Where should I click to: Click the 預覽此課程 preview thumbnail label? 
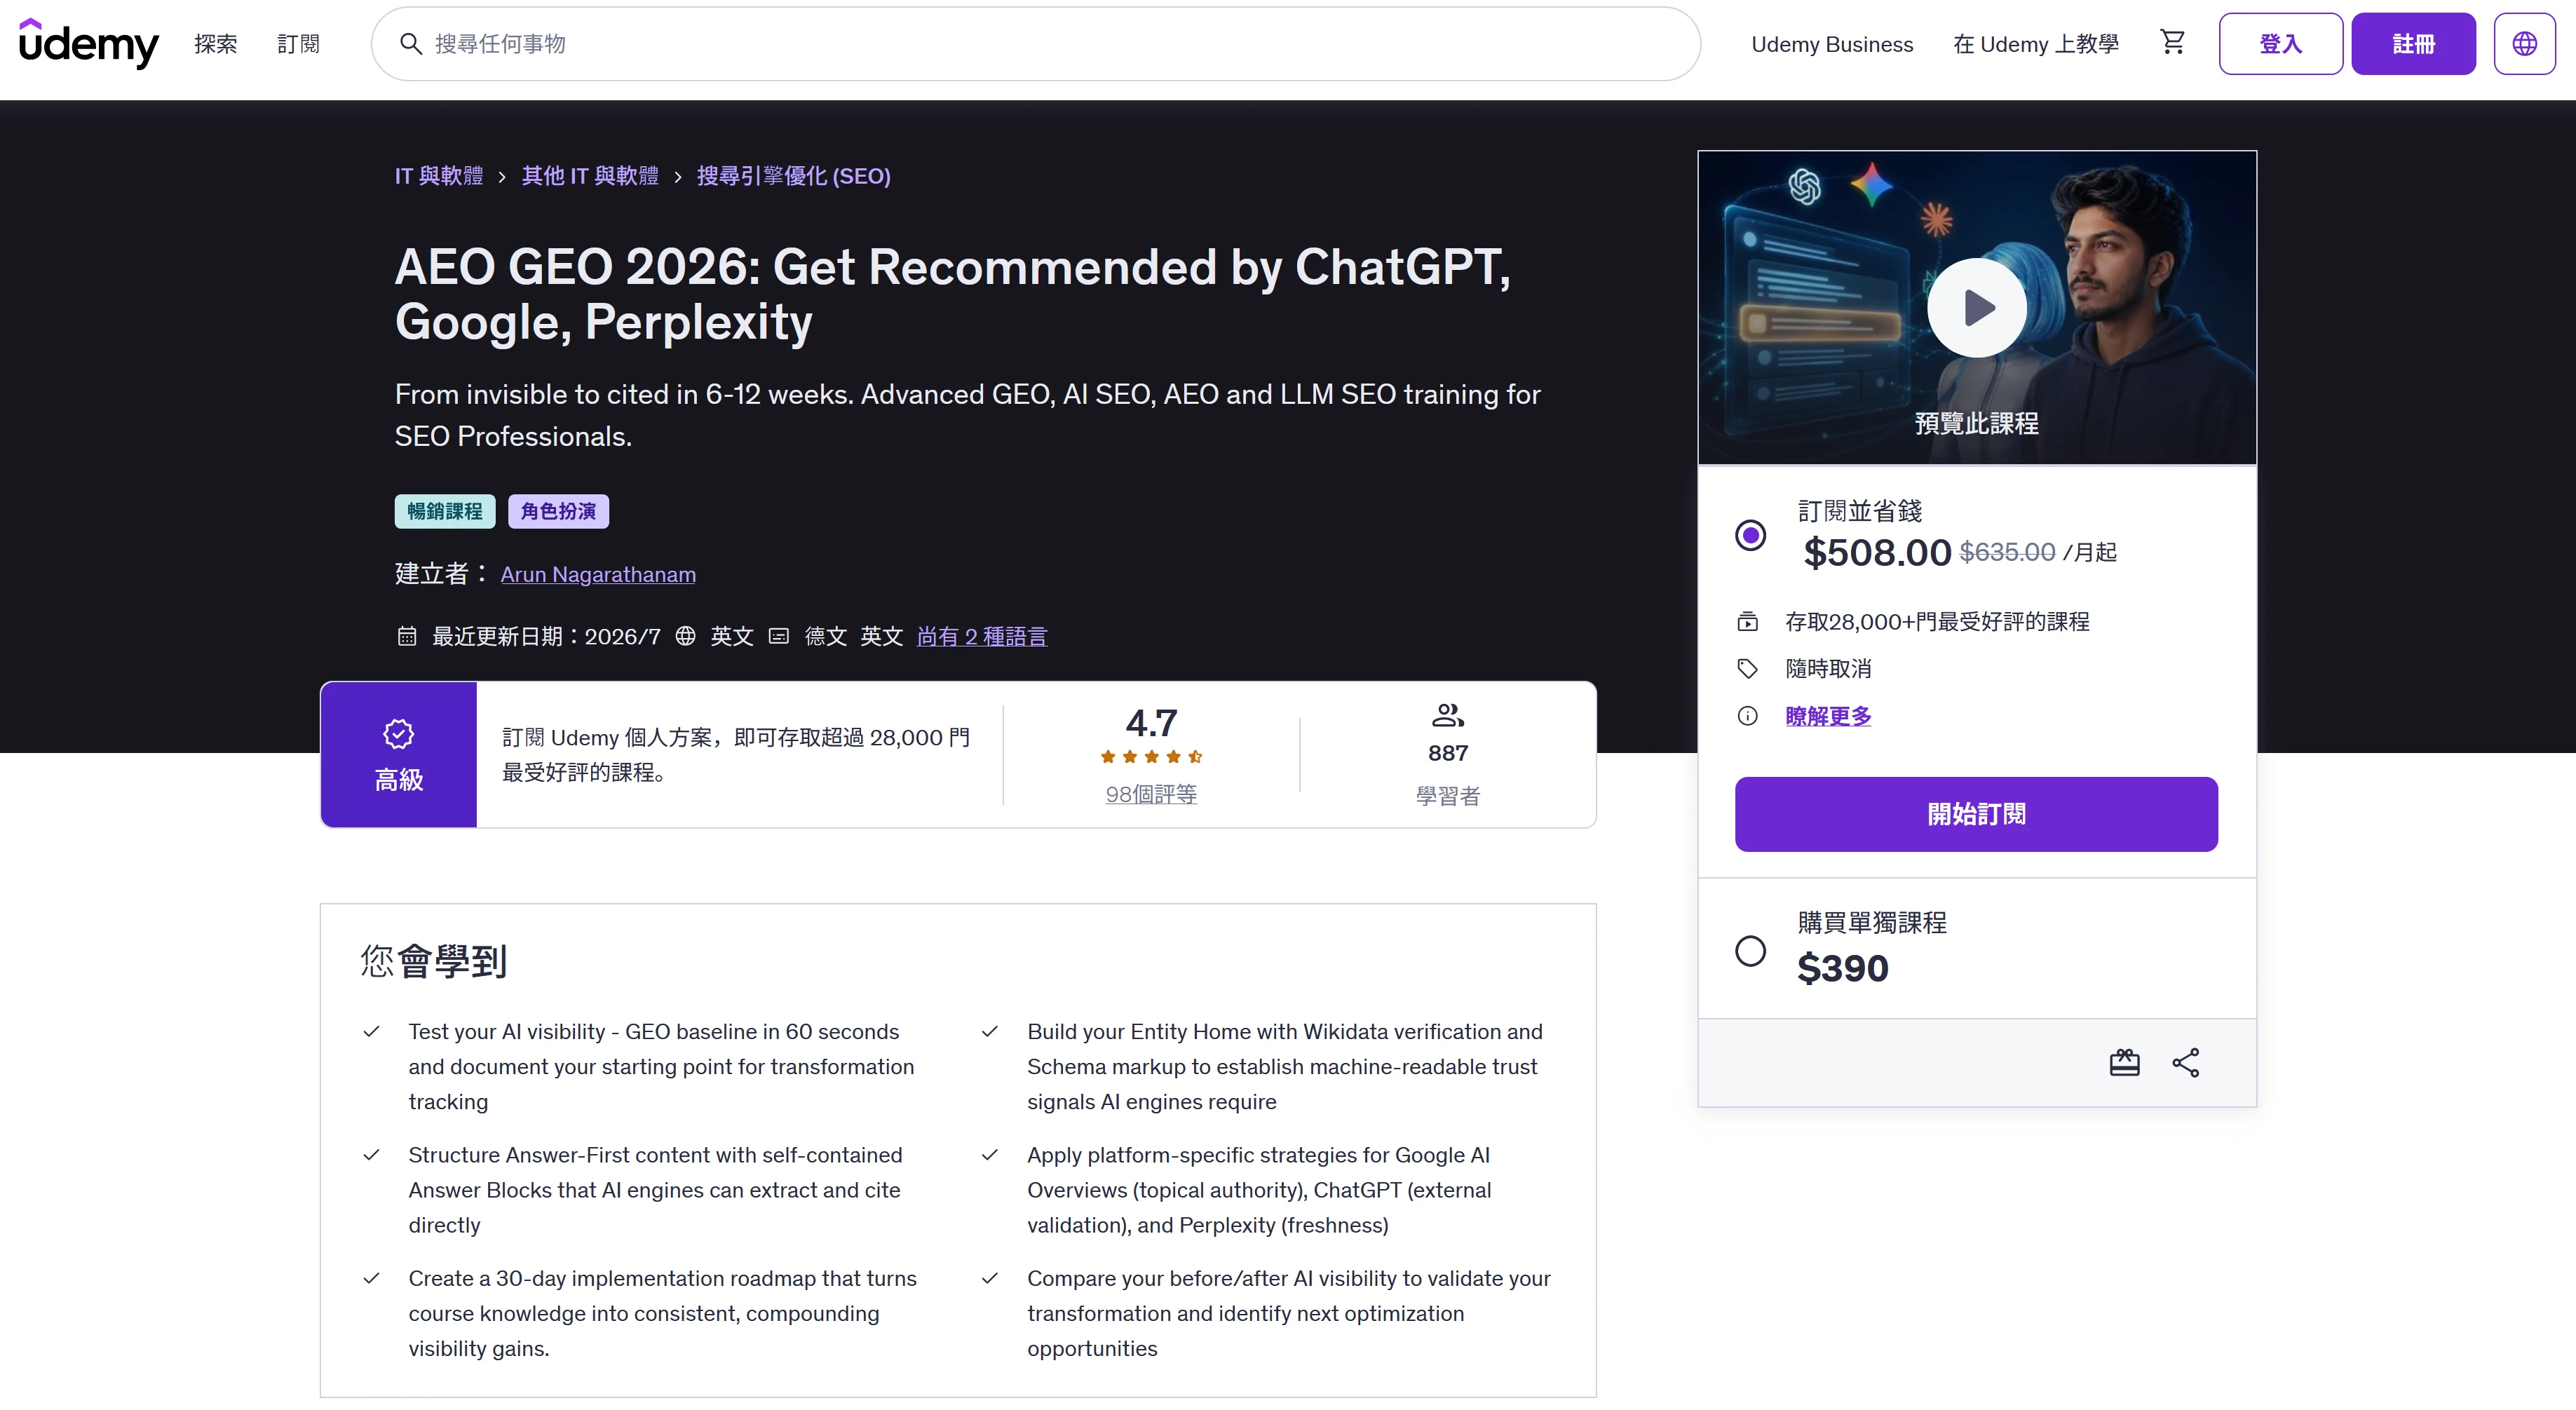click(x=1976, y=423)
